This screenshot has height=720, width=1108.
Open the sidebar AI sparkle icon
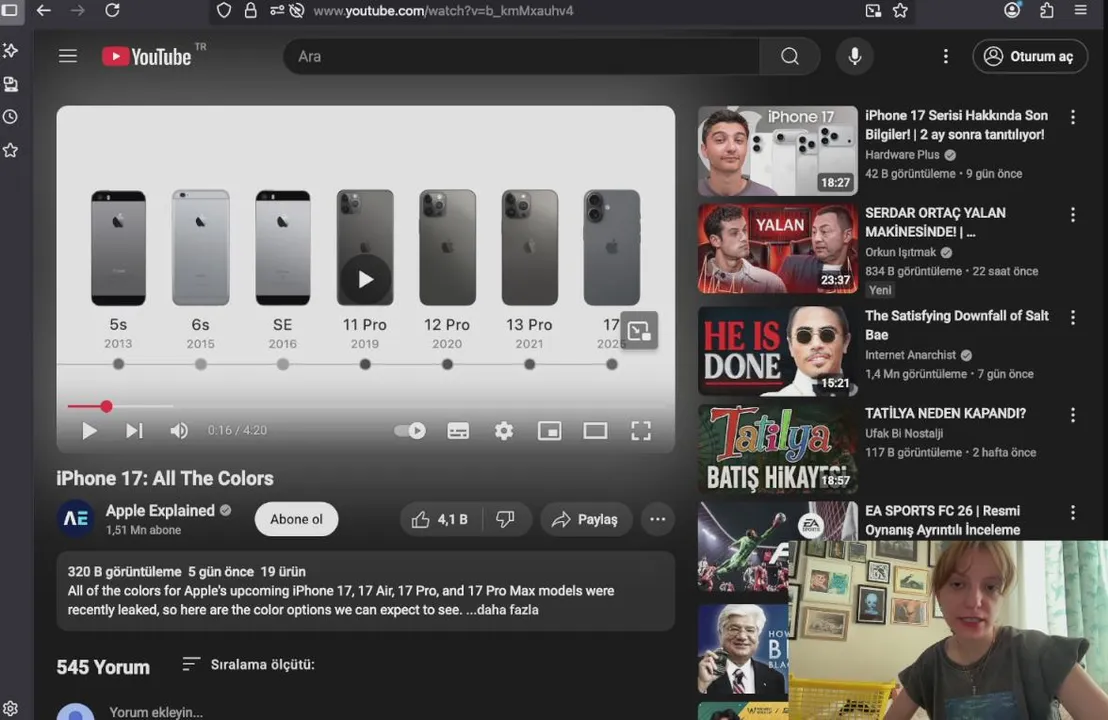pyautogui.click(x=11, y=50)
